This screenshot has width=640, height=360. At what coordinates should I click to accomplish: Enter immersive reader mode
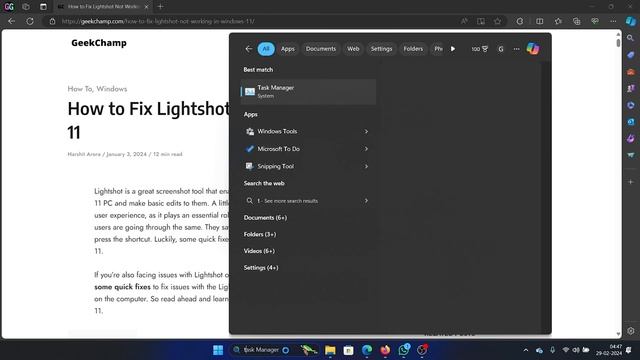(x=481, y=21)
